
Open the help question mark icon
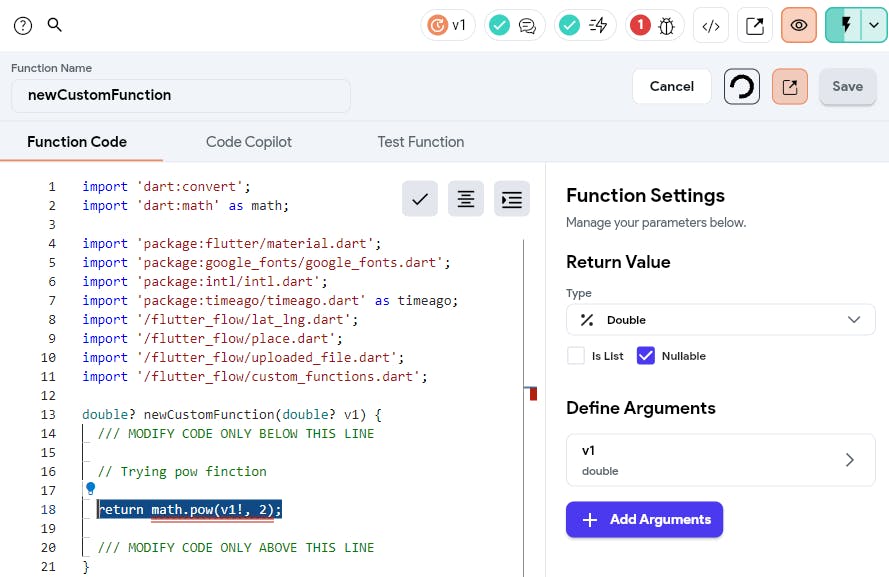tap(23, 26)
